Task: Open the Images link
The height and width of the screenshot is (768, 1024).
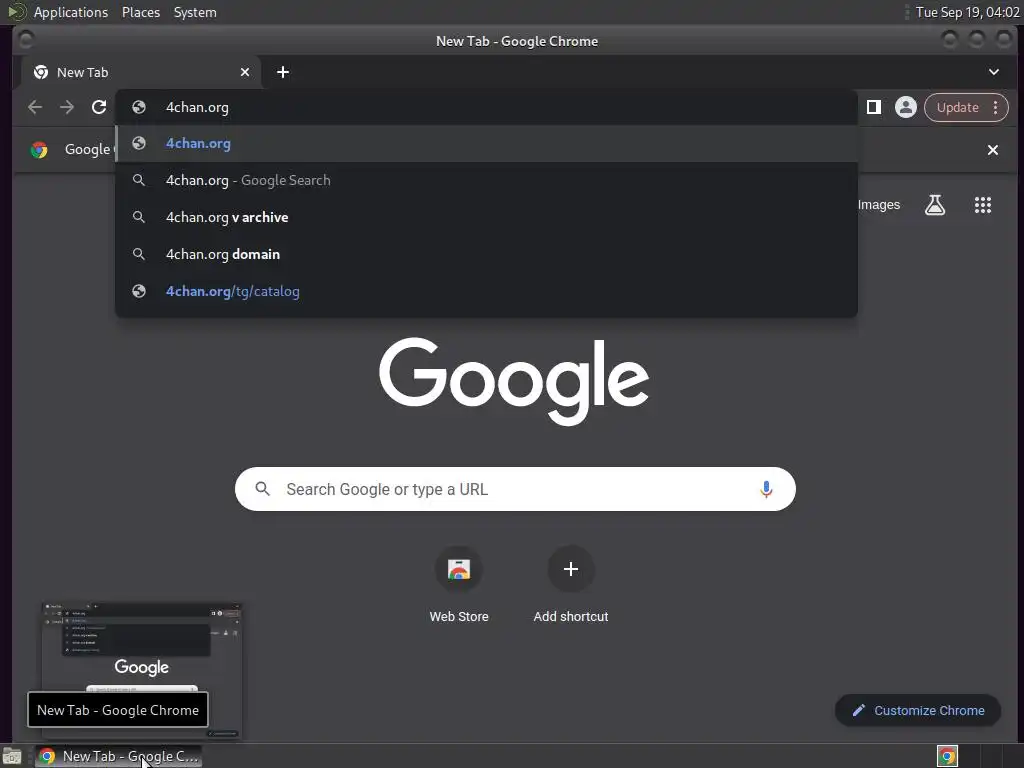Action: click(x=878, y=205)
